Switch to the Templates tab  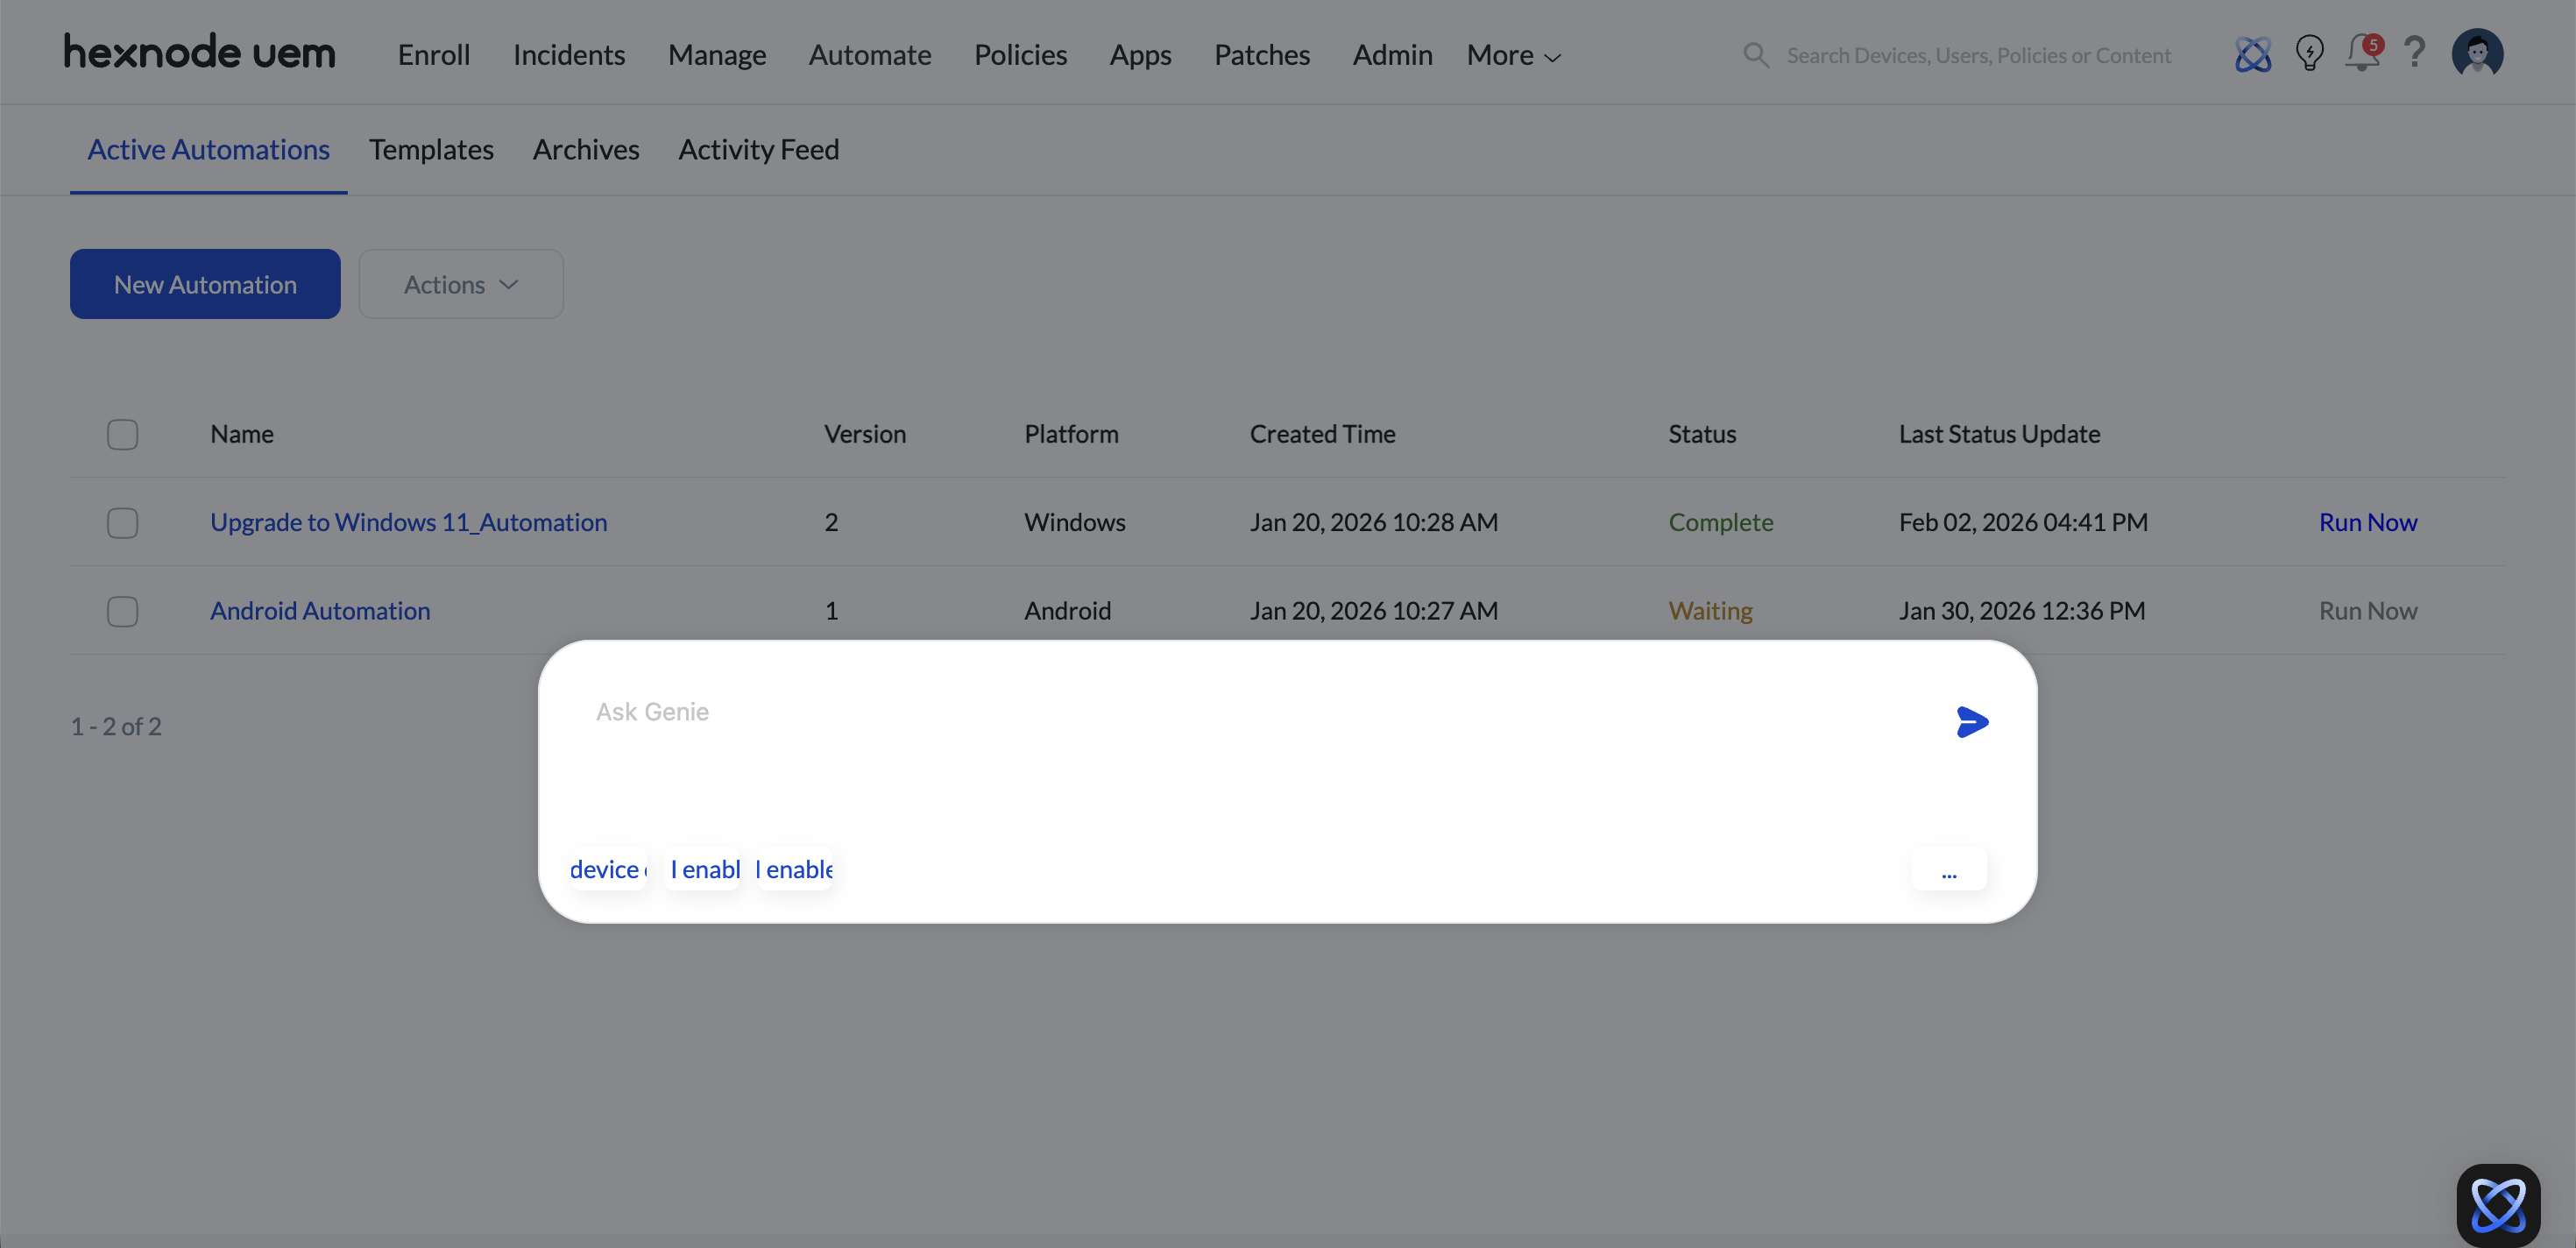tap(430, 150)
